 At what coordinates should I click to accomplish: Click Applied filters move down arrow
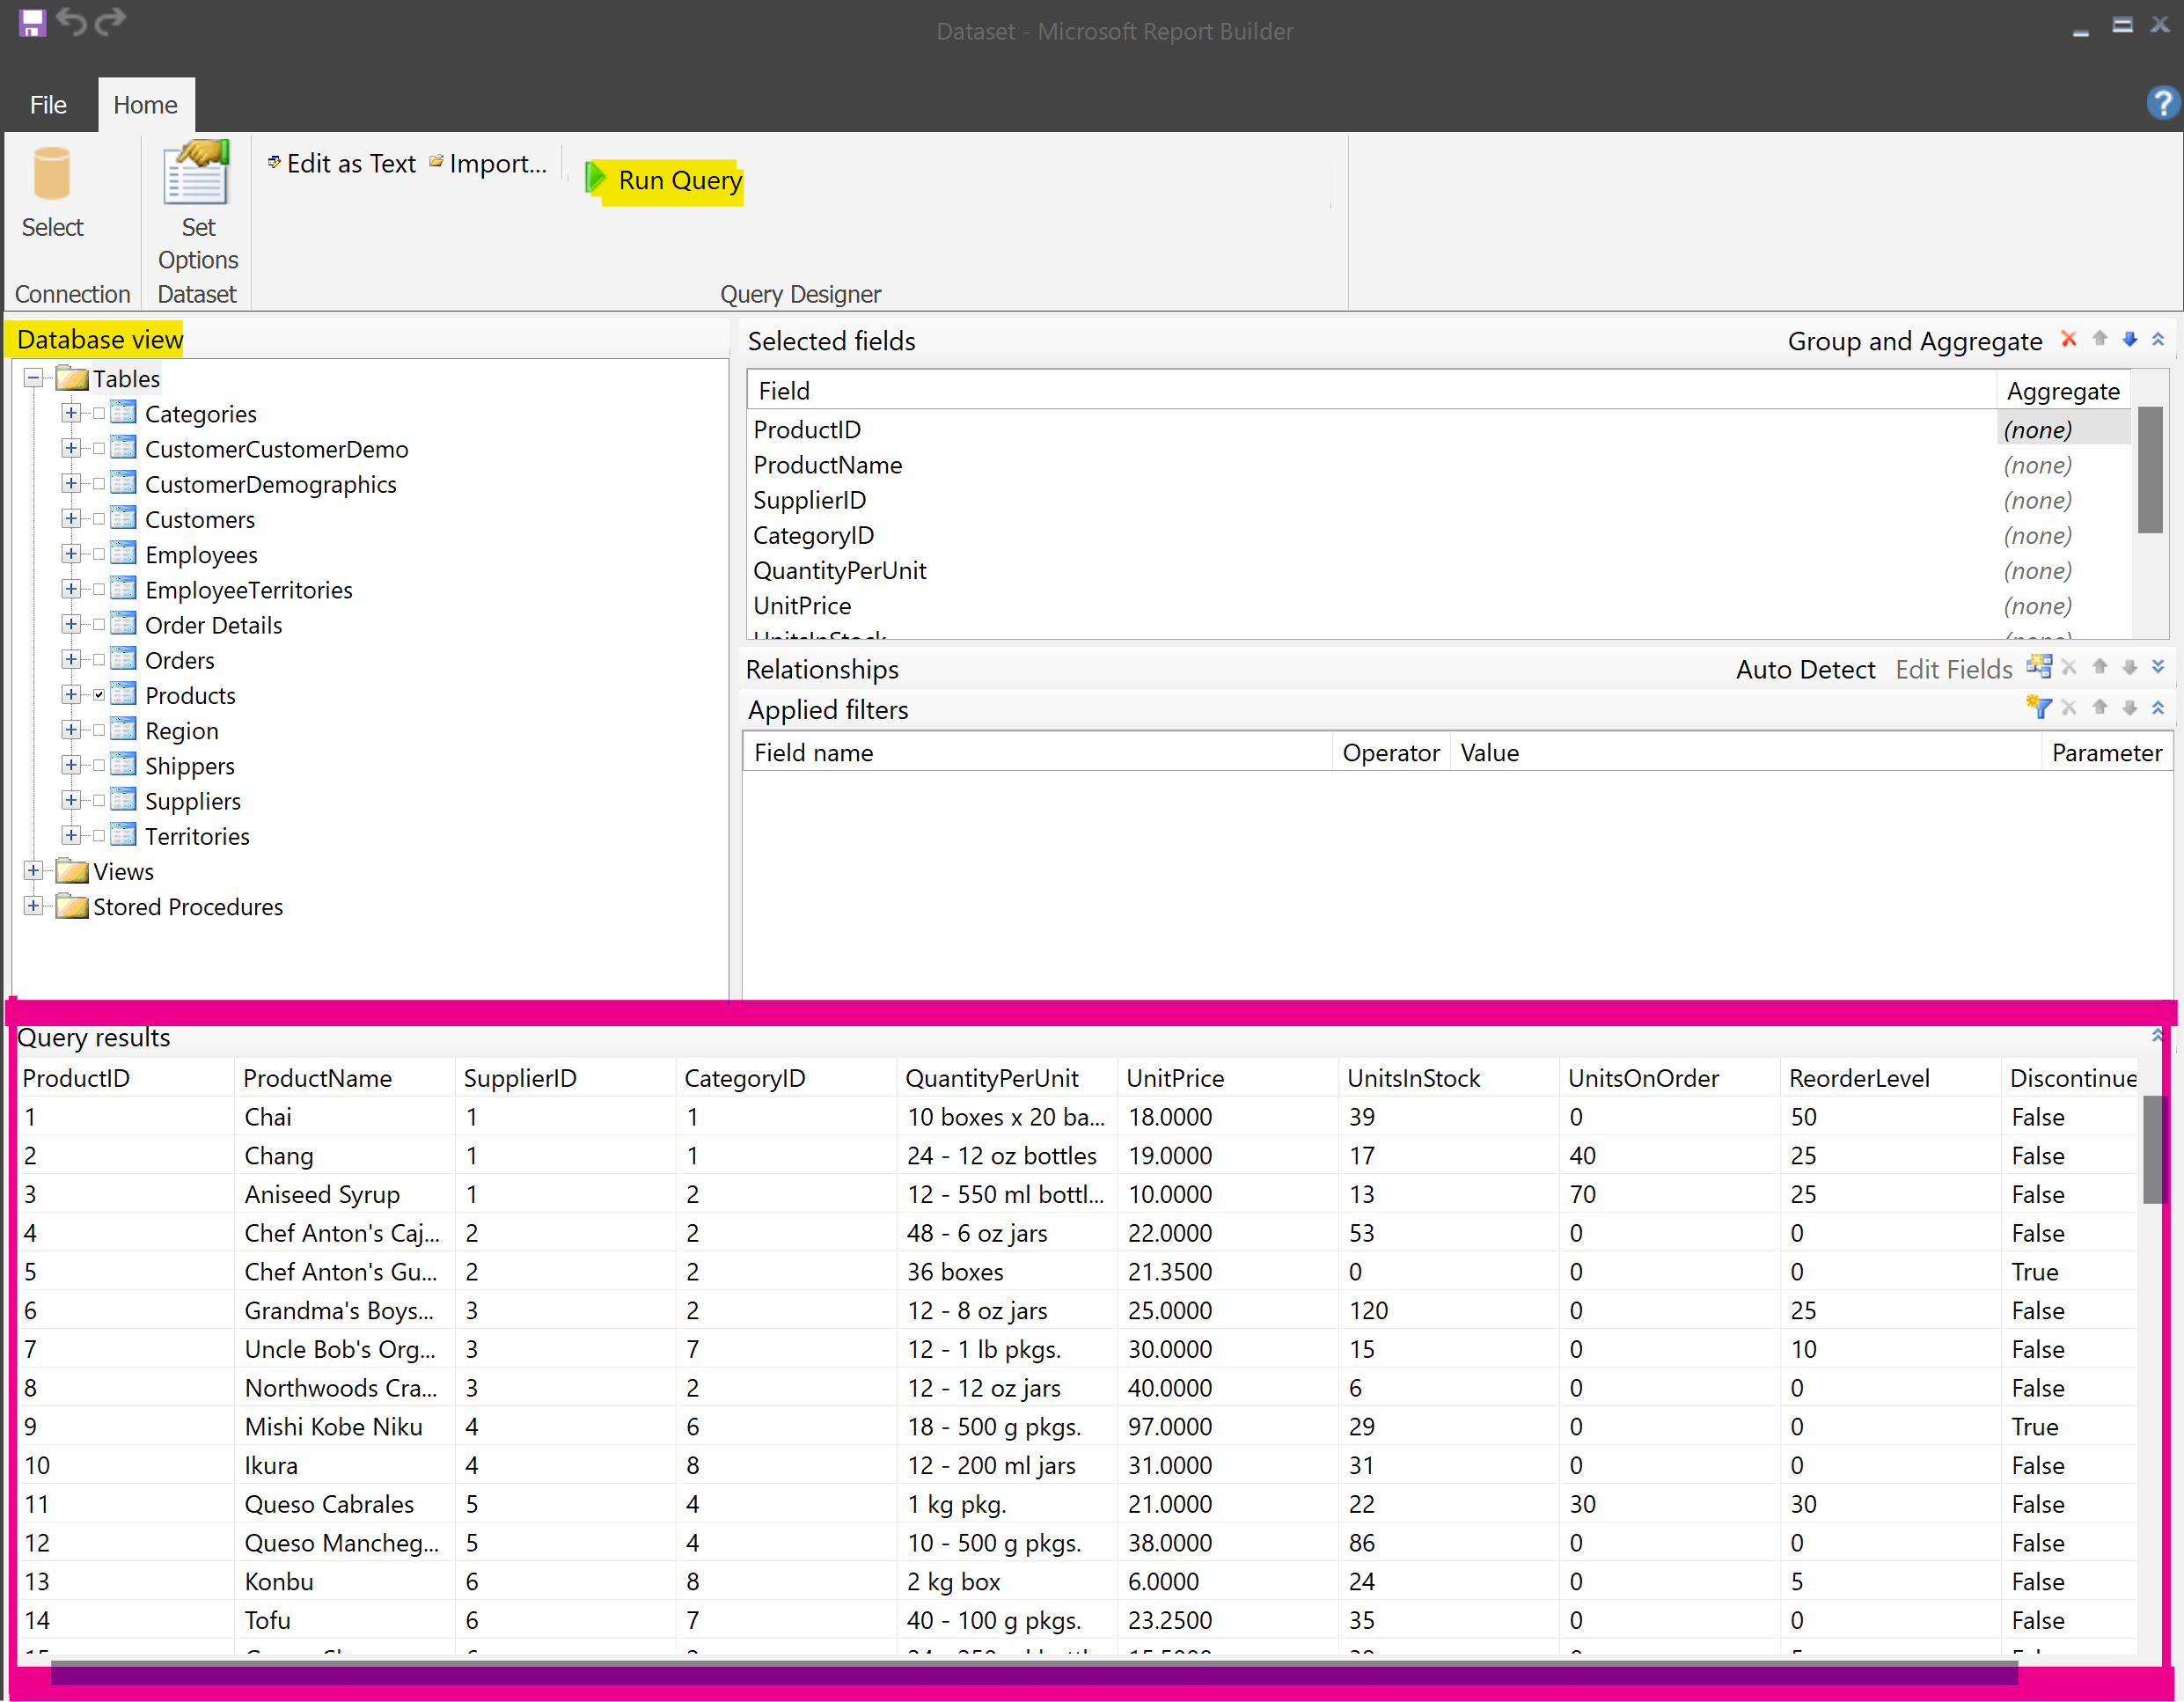pyautogui.click(x=2129, y=709)
